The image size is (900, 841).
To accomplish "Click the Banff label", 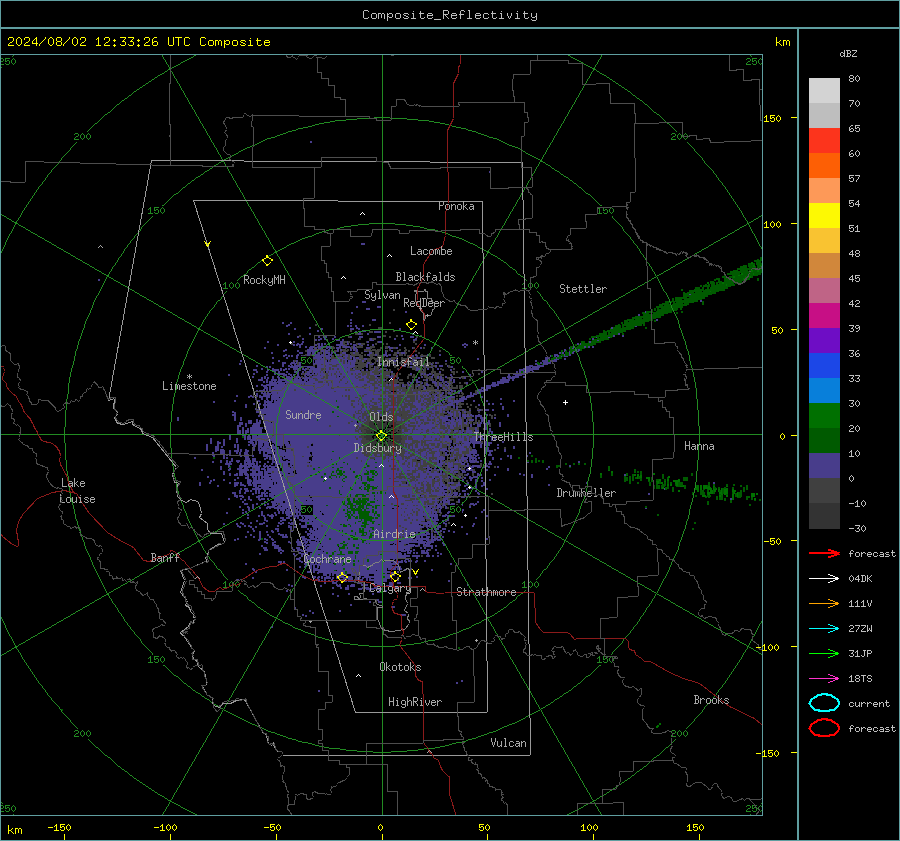I will [x=165, y=557].
